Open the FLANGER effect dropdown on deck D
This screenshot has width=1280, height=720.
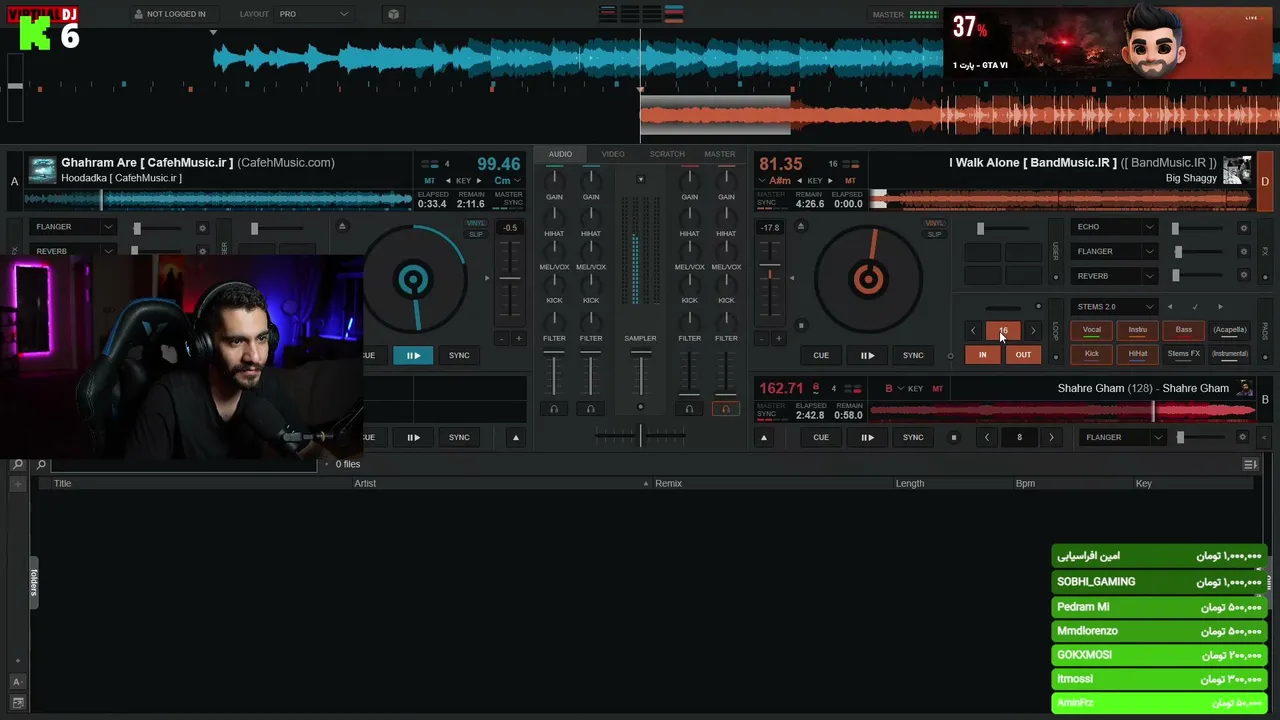click(1114, 251)
